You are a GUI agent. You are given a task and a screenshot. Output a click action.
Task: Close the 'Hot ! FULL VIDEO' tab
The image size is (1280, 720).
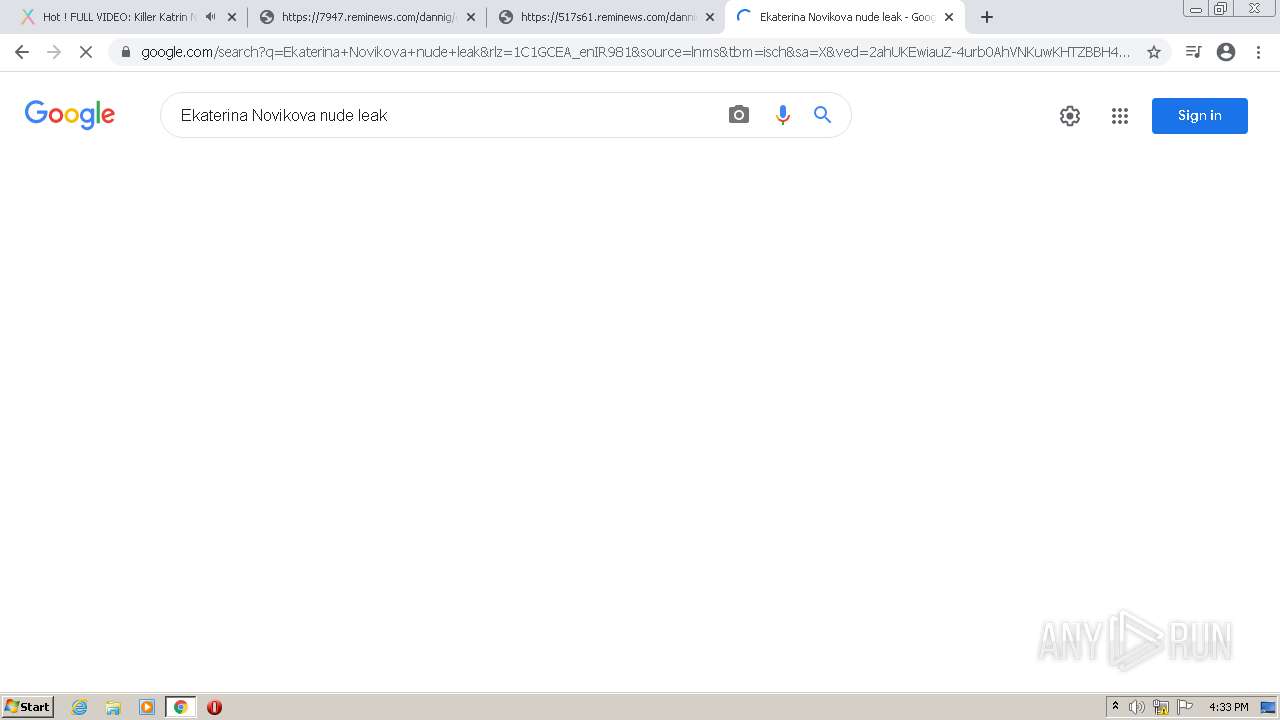232,17
